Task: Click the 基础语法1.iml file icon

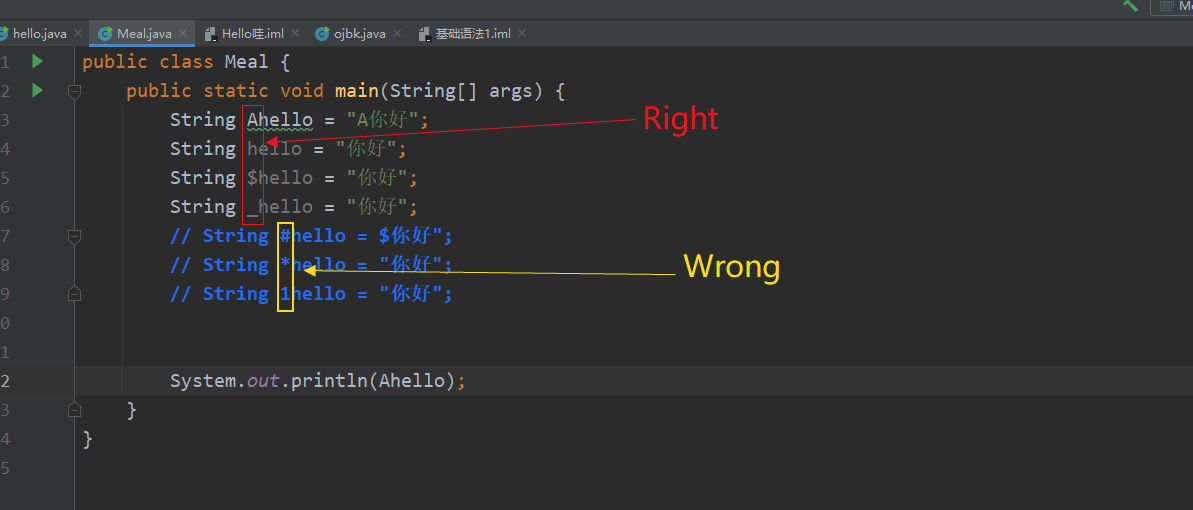Action: (425, 33)
